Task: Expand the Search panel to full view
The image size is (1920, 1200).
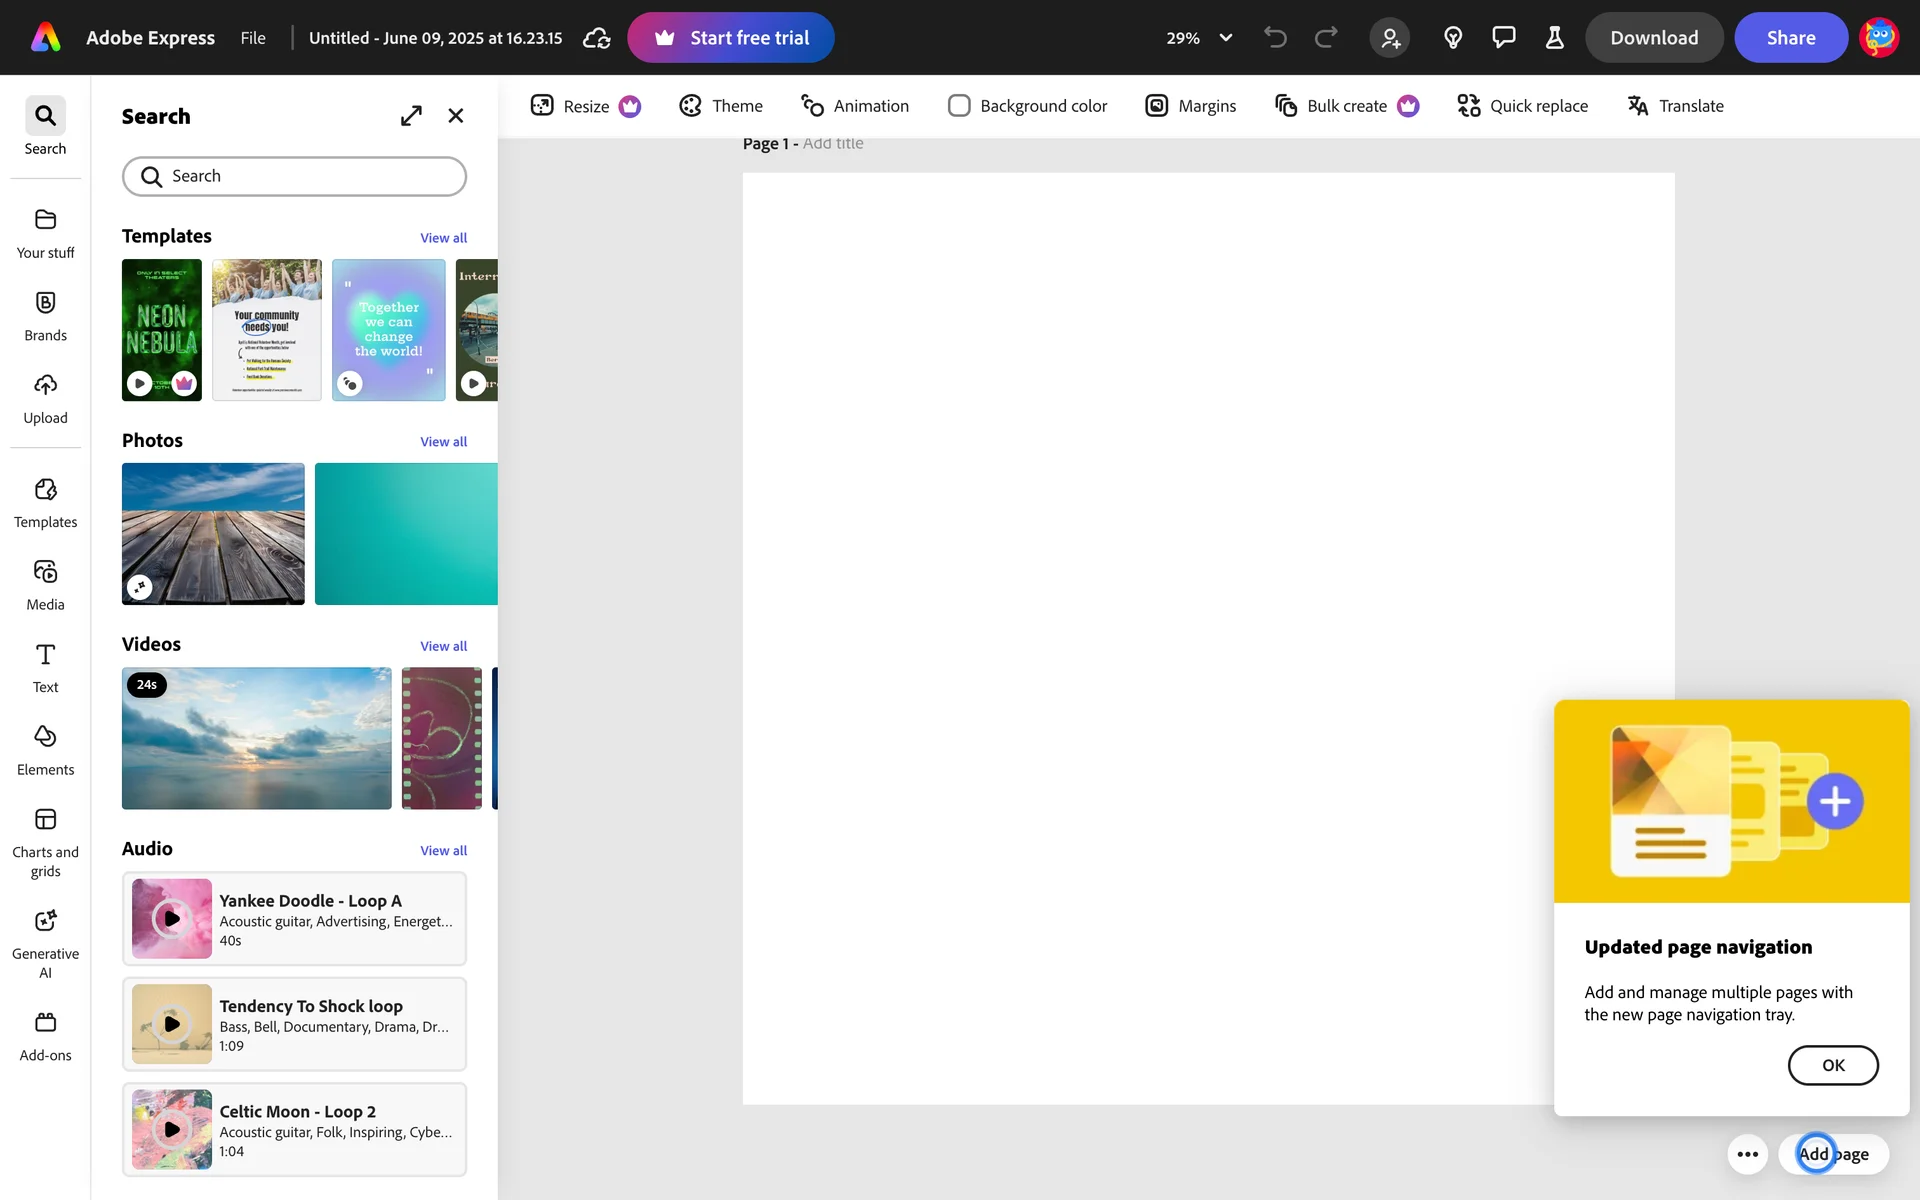Action: [411, 116]
